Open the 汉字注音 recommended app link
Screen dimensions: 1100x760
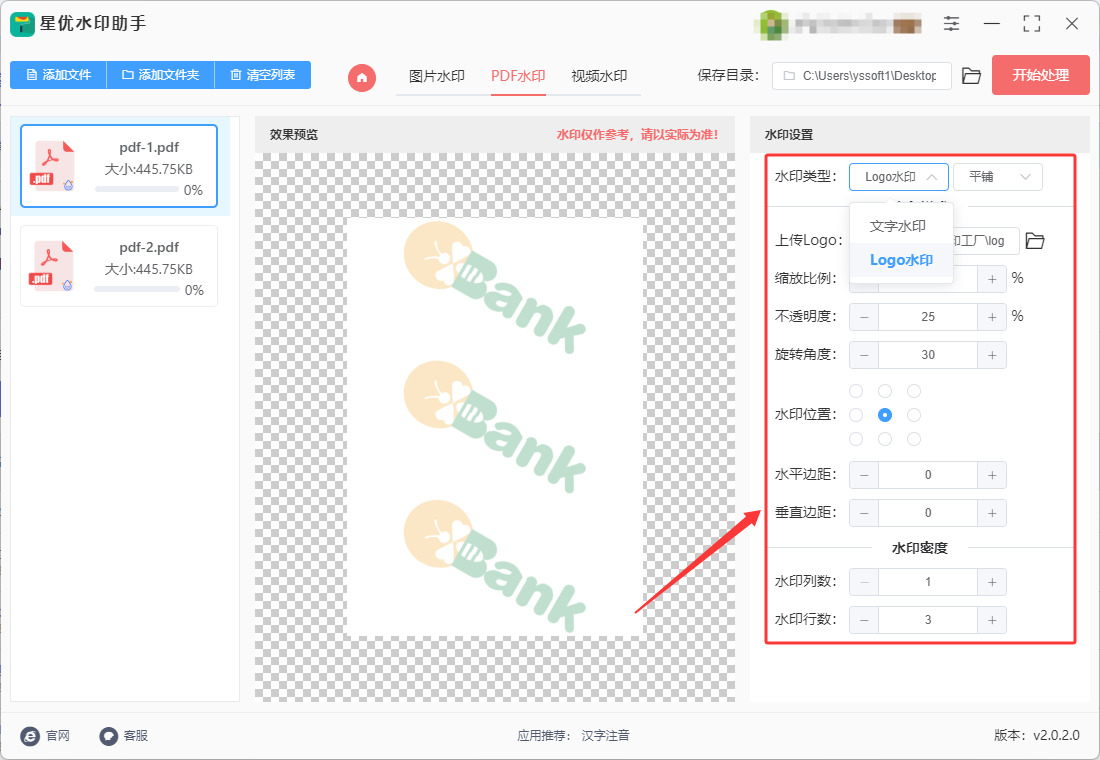(x=605, y=735)
